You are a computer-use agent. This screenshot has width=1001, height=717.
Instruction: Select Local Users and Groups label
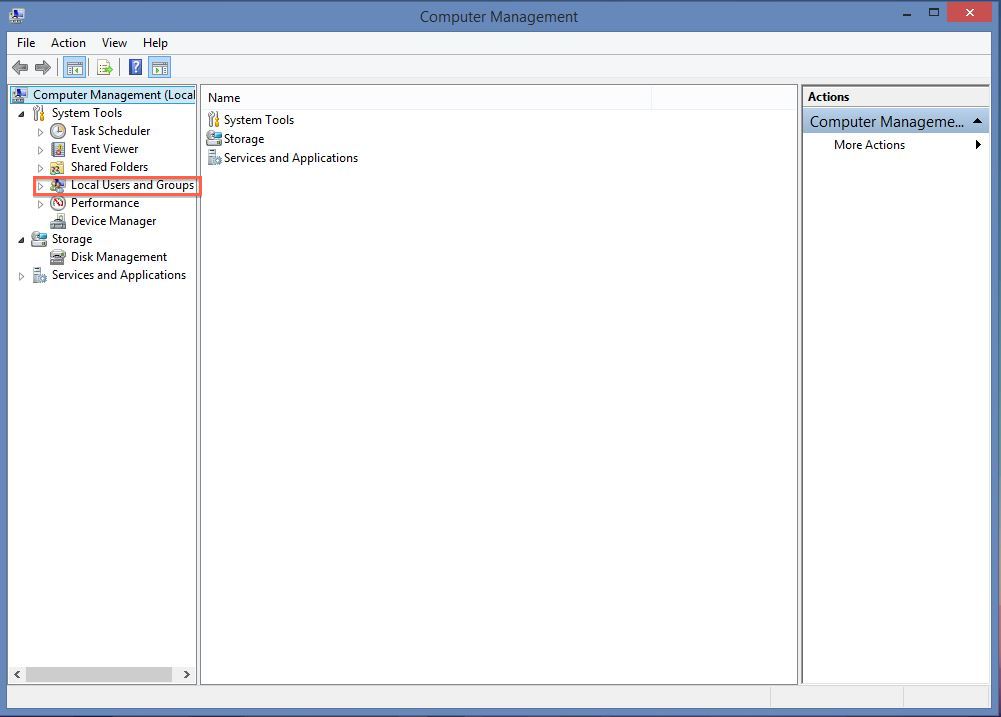tap(132, 185)
